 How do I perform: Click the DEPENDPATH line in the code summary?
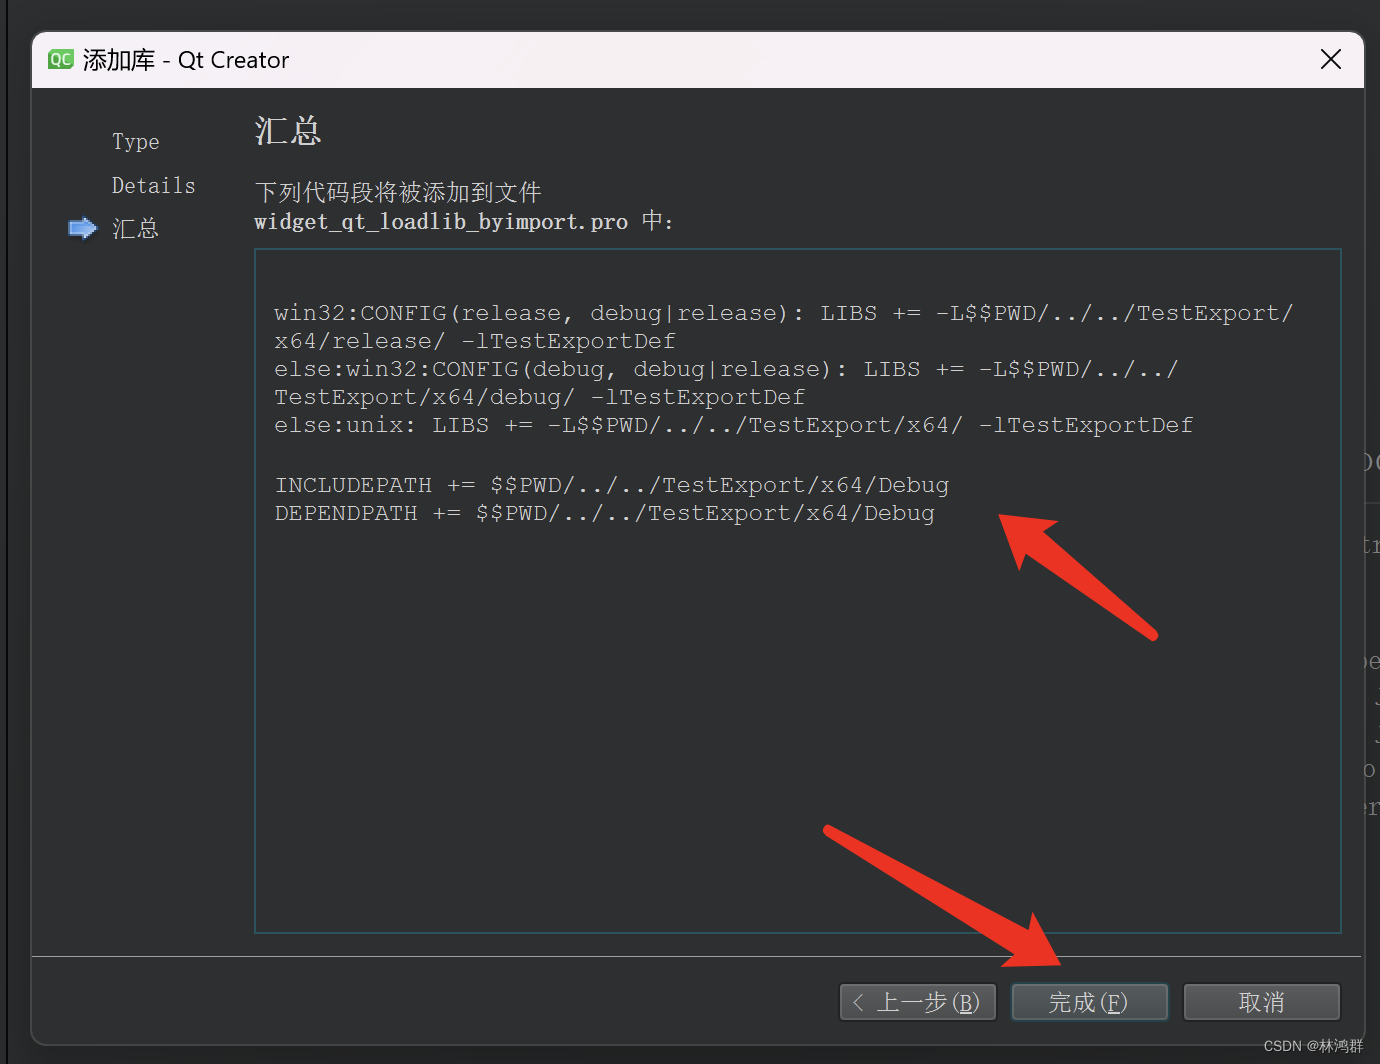pos(604,513)
